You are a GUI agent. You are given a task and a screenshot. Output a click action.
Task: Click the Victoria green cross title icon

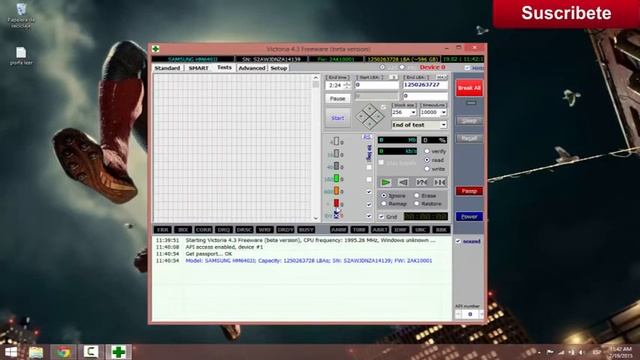click(x=156, y=49)
